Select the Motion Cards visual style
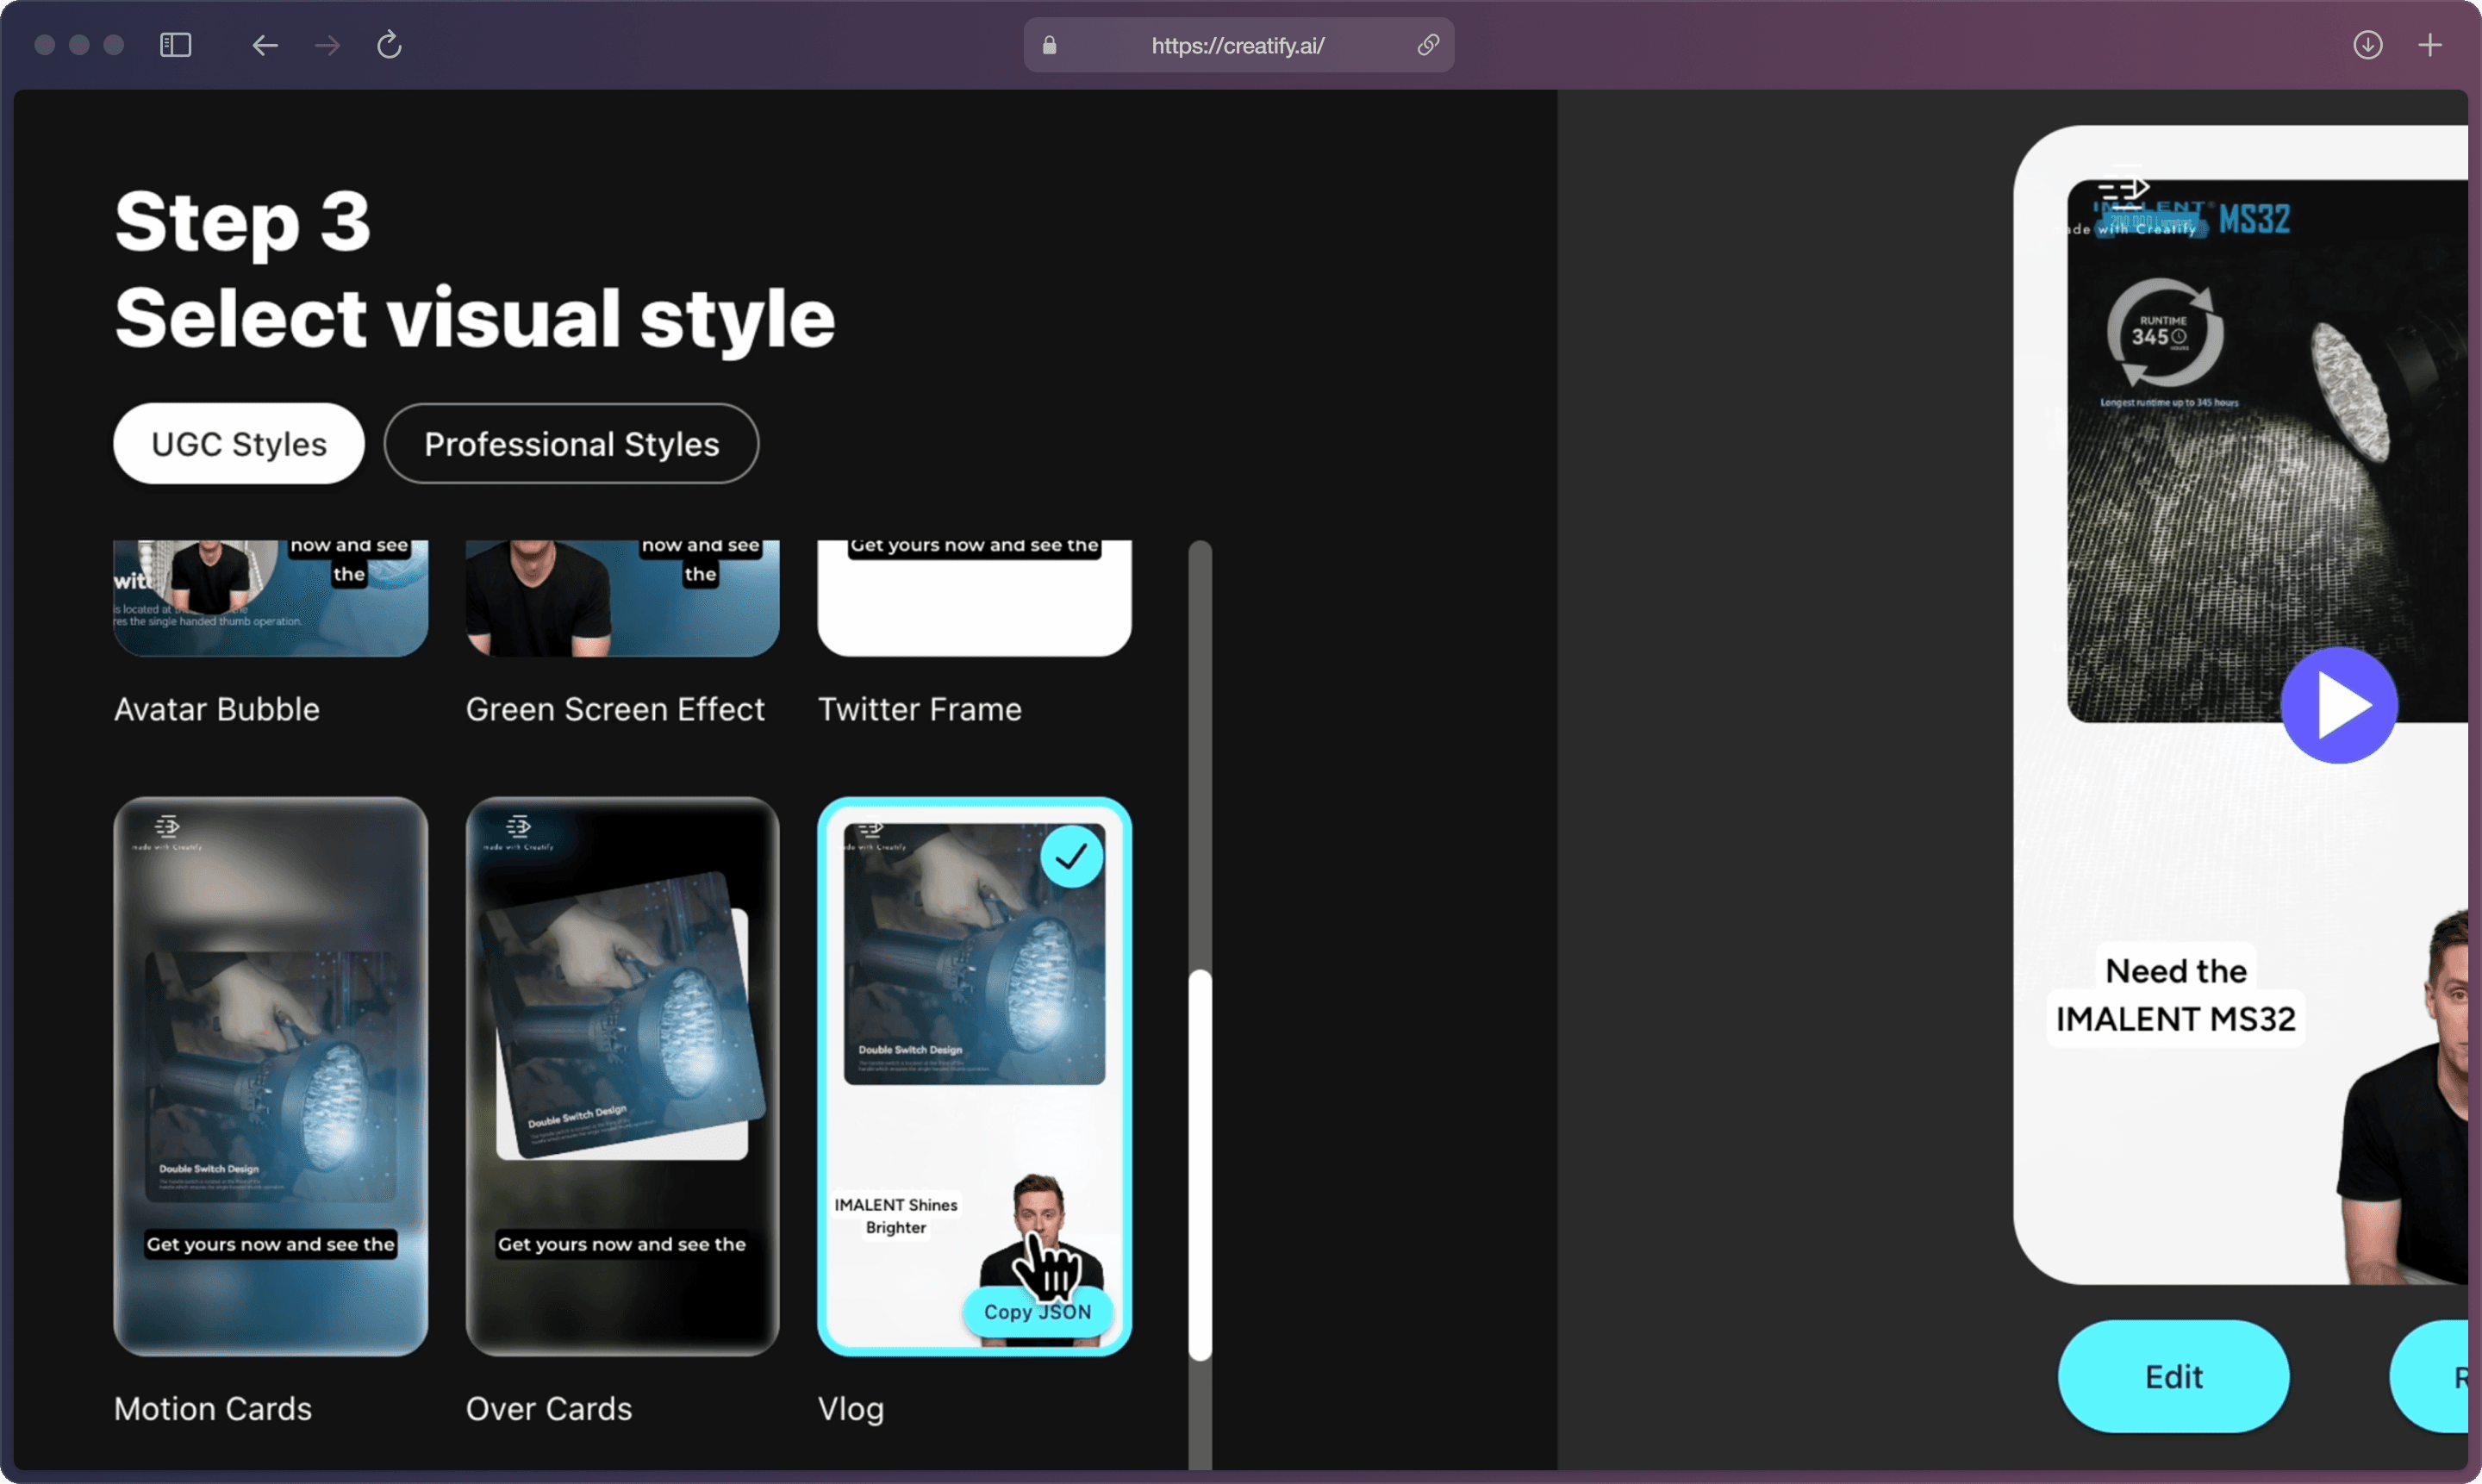The width and height of the screenshot is (2482, 1484). coord(269,1074)
